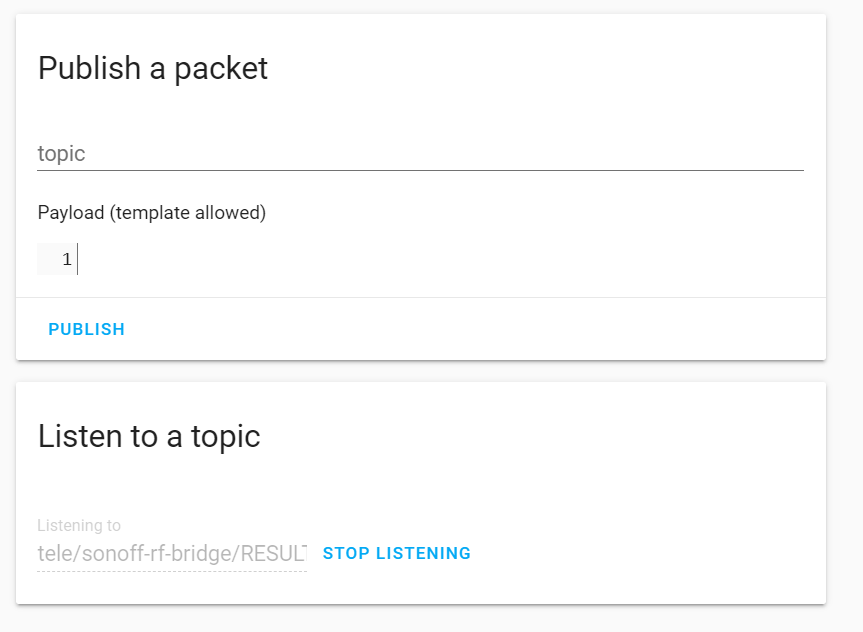Click the divider line above PUBLISH
Viewport: 863px width, 632px height.
point(420,298)
